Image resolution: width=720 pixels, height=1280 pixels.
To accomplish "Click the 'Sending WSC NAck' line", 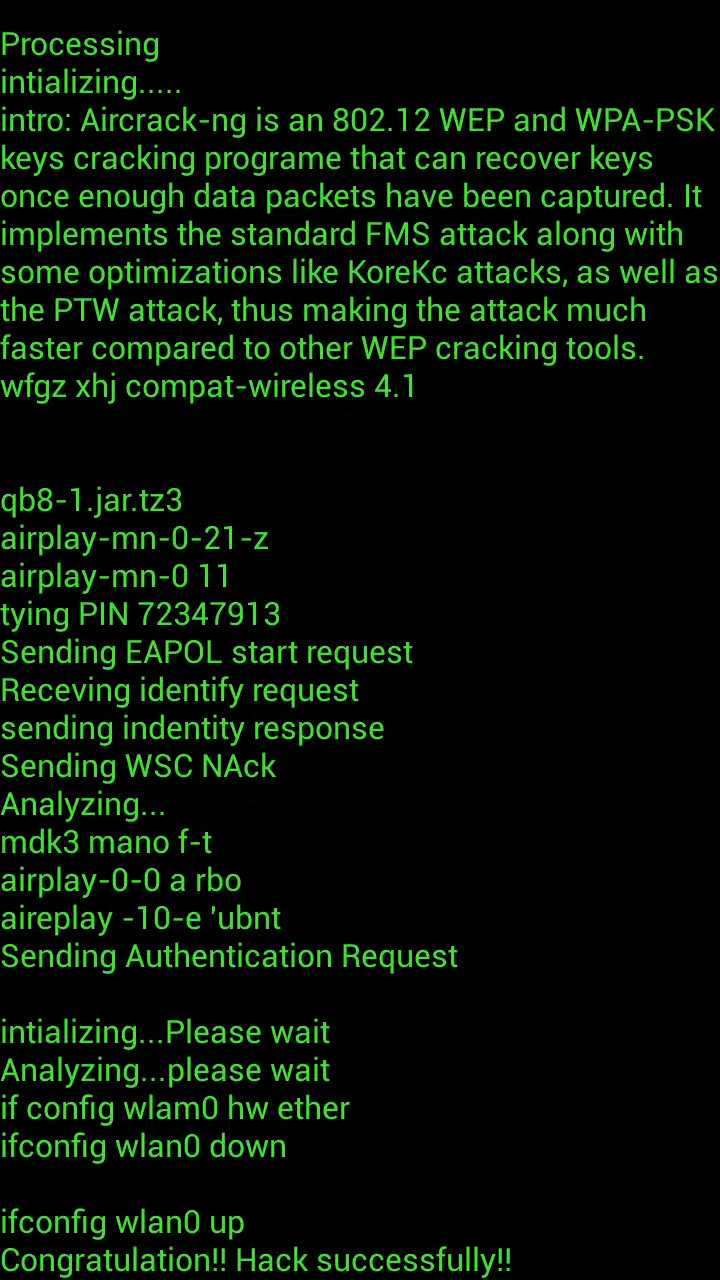I will click(x=139, y=766).
